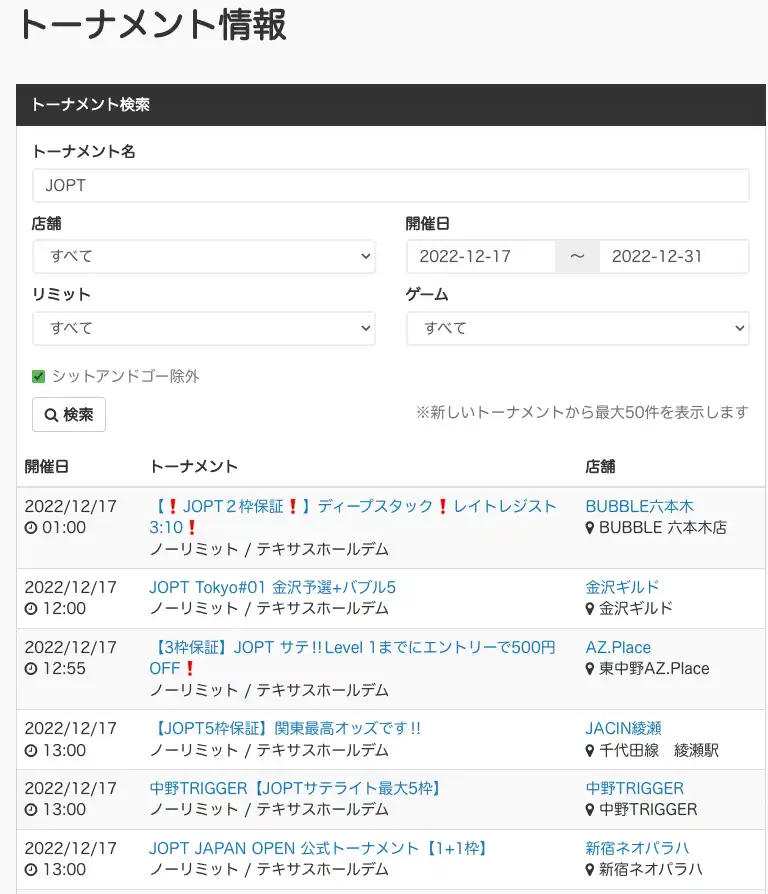Click the トーナメント名 input containing JOPT
The image size is (768, 894).
tap(391, 185)
